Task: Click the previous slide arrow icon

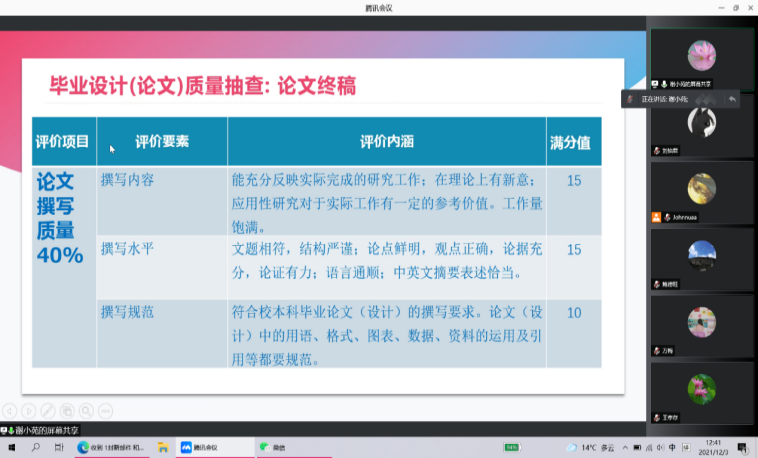Action: click(x=9, y=410)
